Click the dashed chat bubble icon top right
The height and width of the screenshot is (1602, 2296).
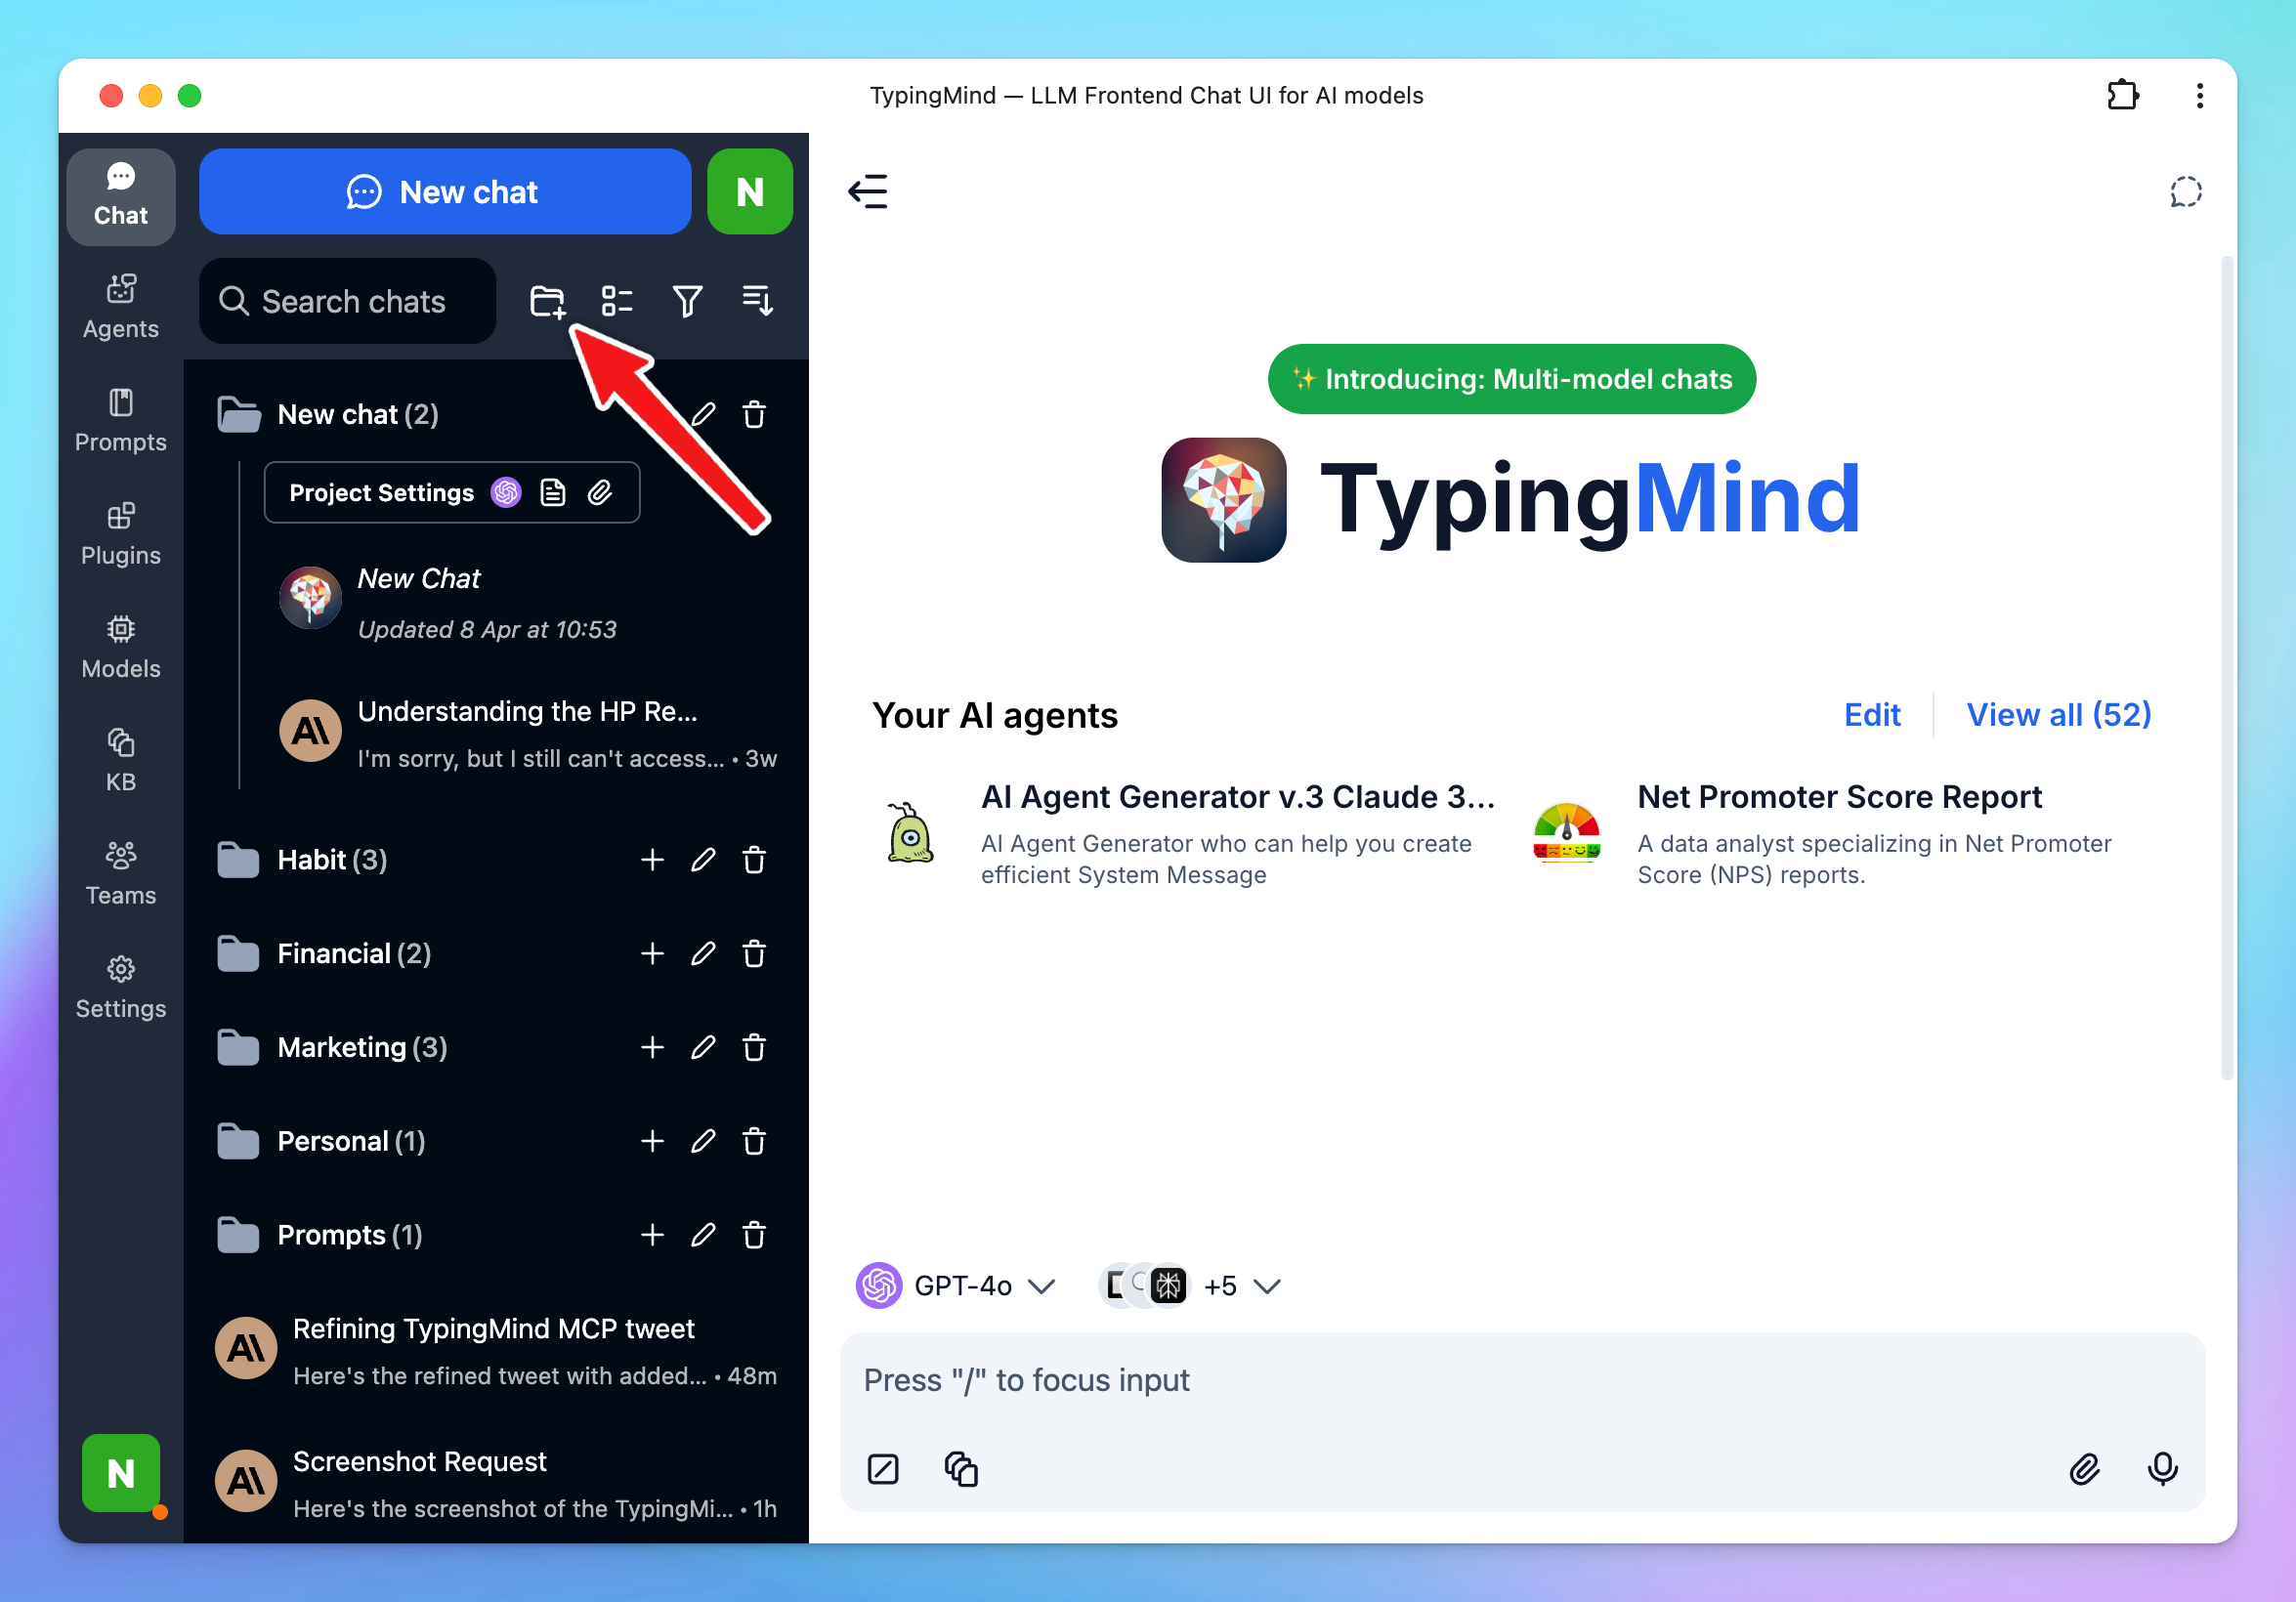(2186, 192)
